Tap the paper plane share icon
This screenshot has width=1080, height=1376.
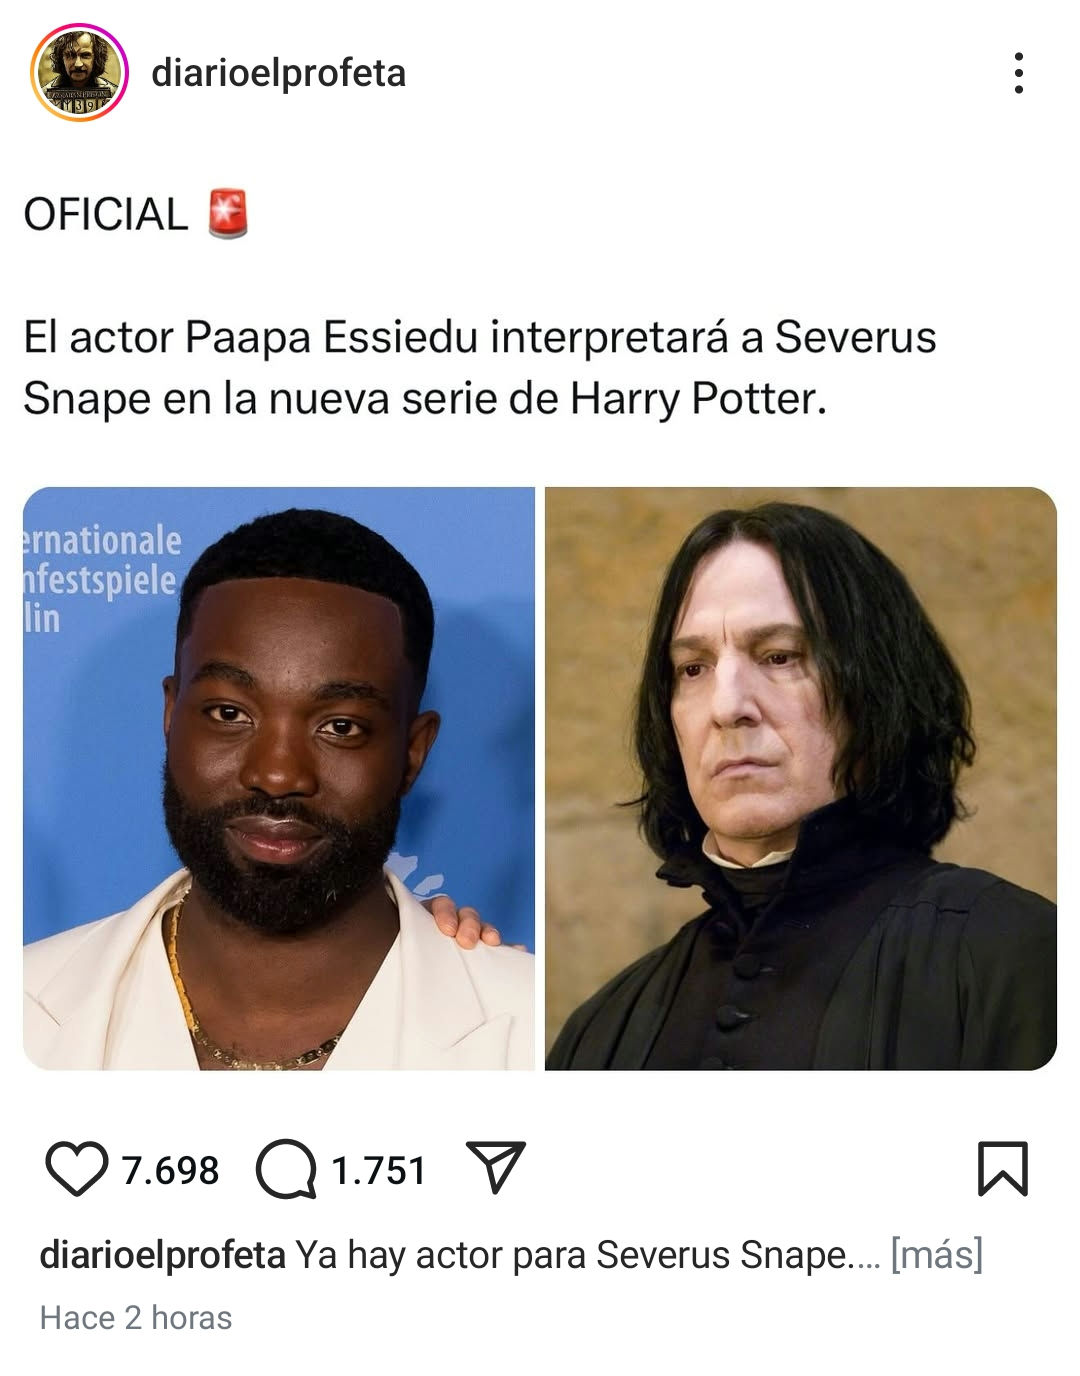pos(496,1166)
